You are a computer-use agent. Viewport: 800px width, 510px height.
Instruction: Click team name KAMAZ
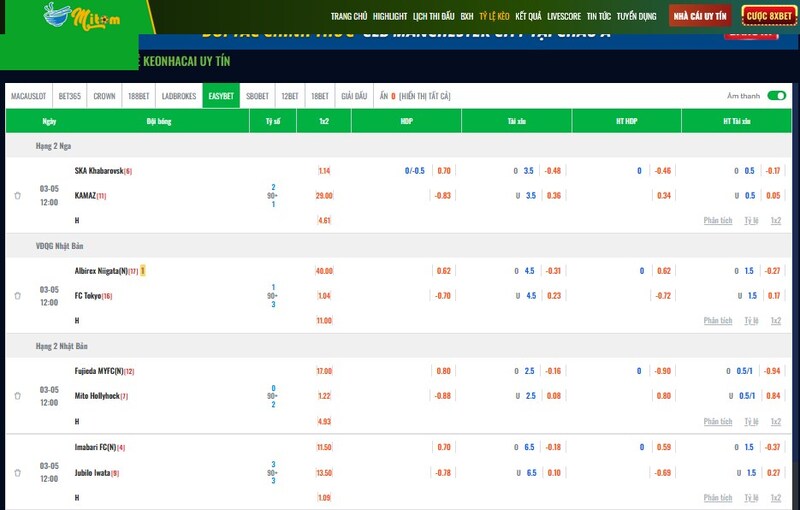85,195
